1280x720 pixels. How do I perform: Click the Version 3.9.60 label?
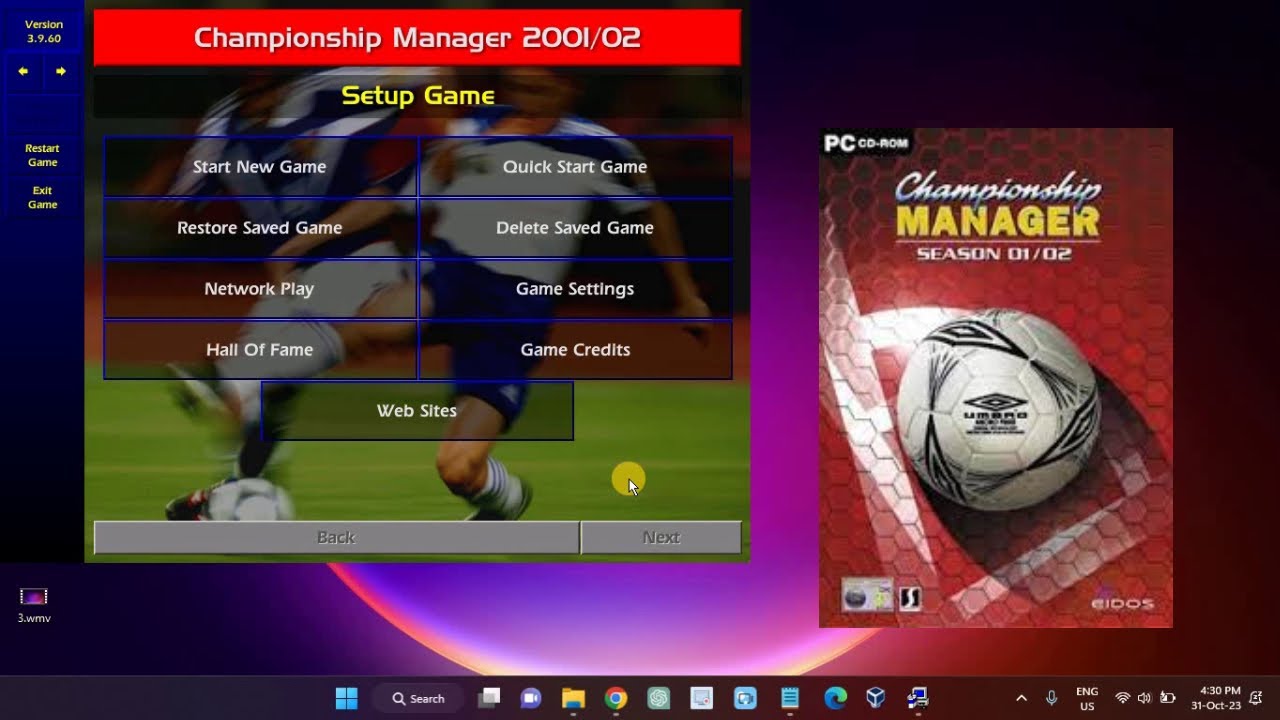pyautogui.click(x=43, y=31)
